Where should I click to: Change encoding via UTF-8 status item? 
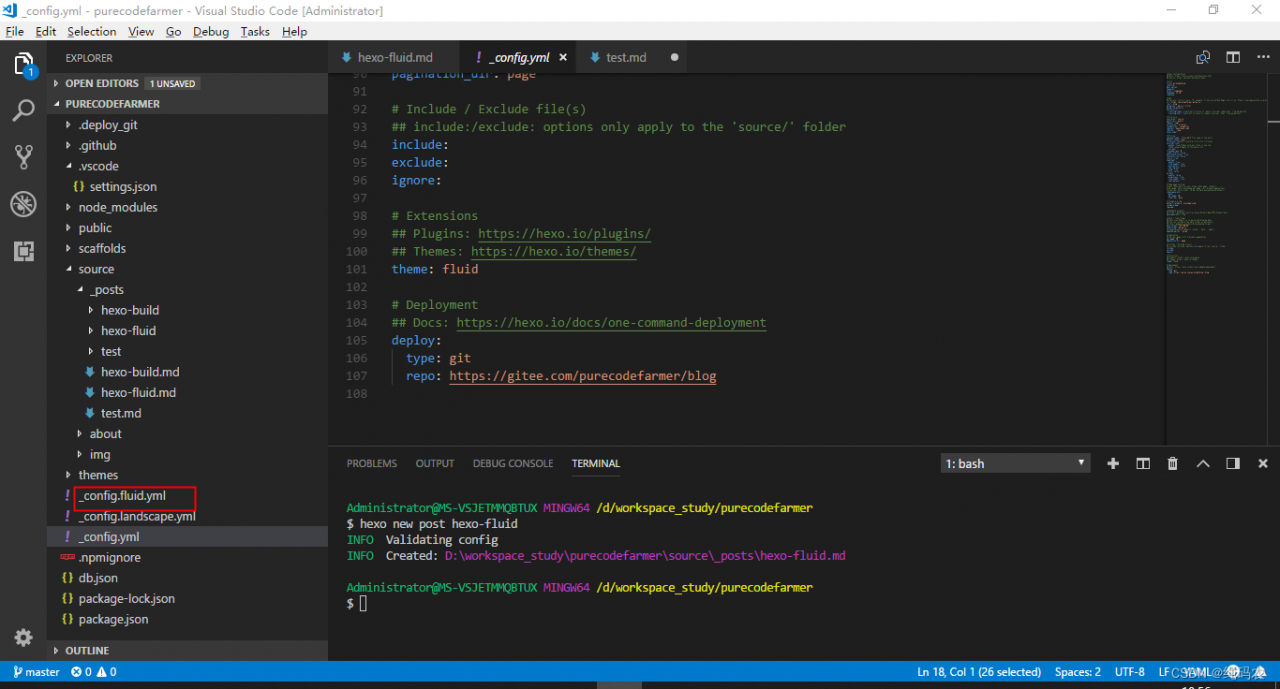pos(1129,672)
